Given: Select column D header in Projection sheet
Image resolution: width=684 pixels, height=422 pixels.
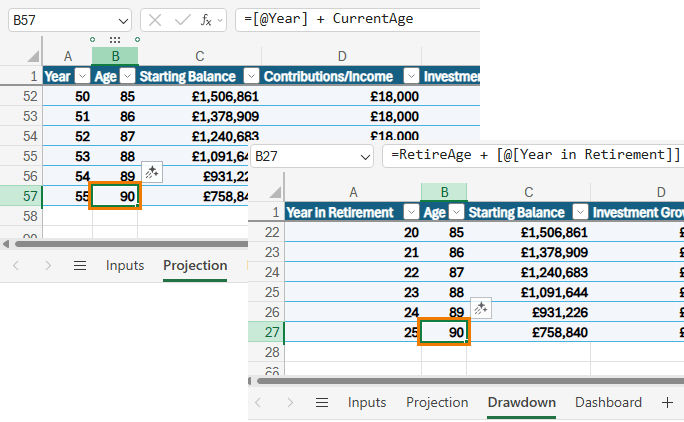Looking at the screenshot, I should coord(342,56).
